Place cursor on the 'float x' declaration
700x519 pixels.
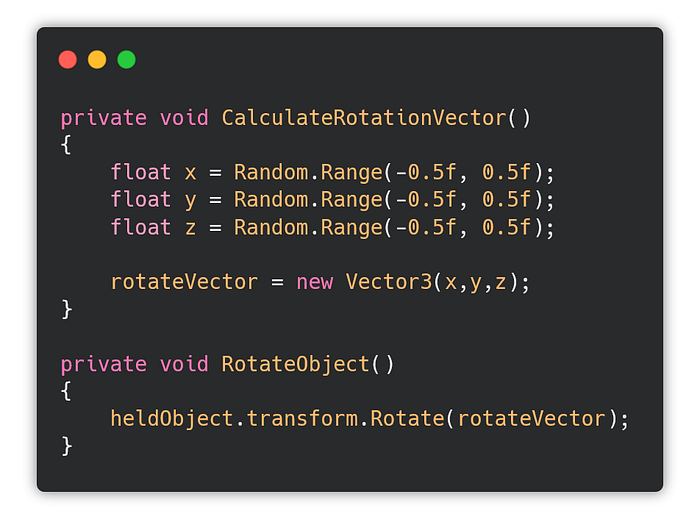154,172
